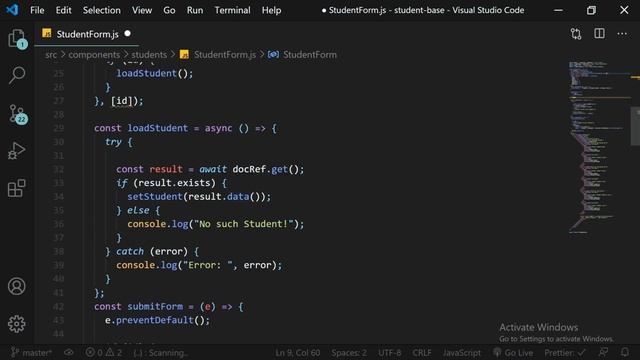This screenshot has height=360, width=640.
Task: Open the feedback icon in status bar
Action: tap(604, 352)
